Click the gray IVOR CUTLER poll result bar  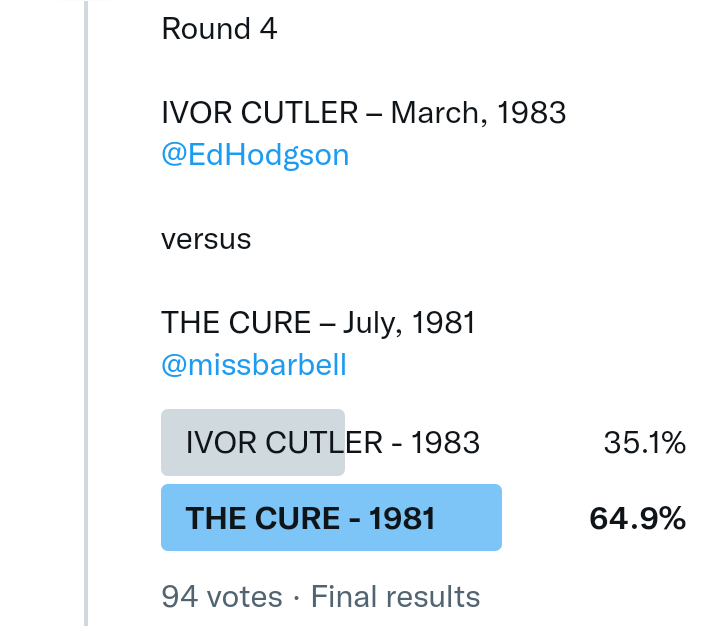coord(252,442)
